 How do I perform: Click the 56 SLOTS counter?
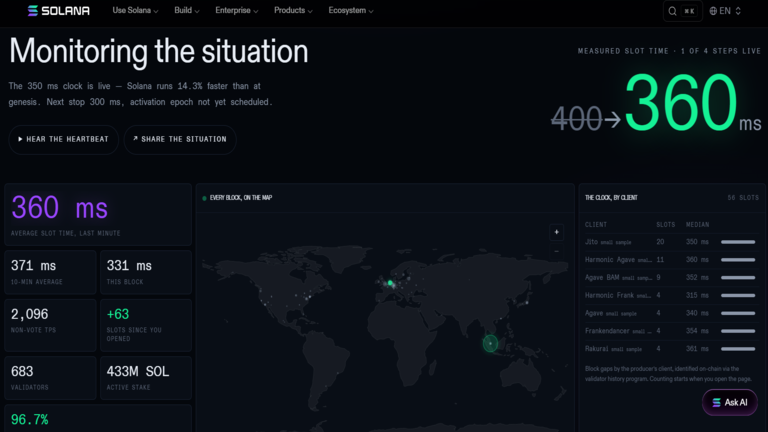(x=743, y=198)
